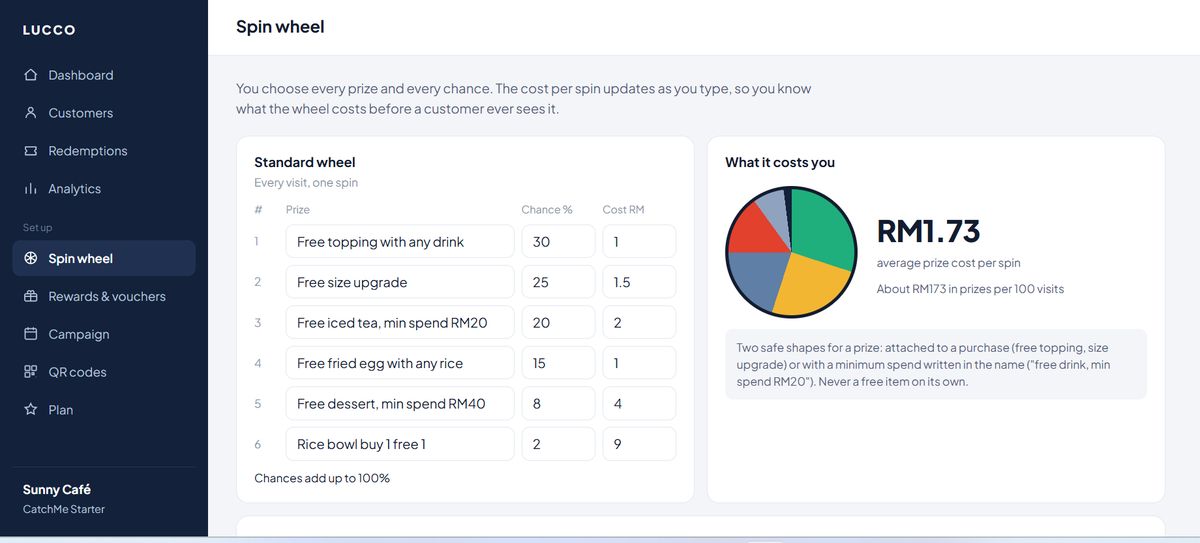This screenshot has width=1200, height=543.
Task: Click the Customers person icon
Action: (x=30, y=113)
